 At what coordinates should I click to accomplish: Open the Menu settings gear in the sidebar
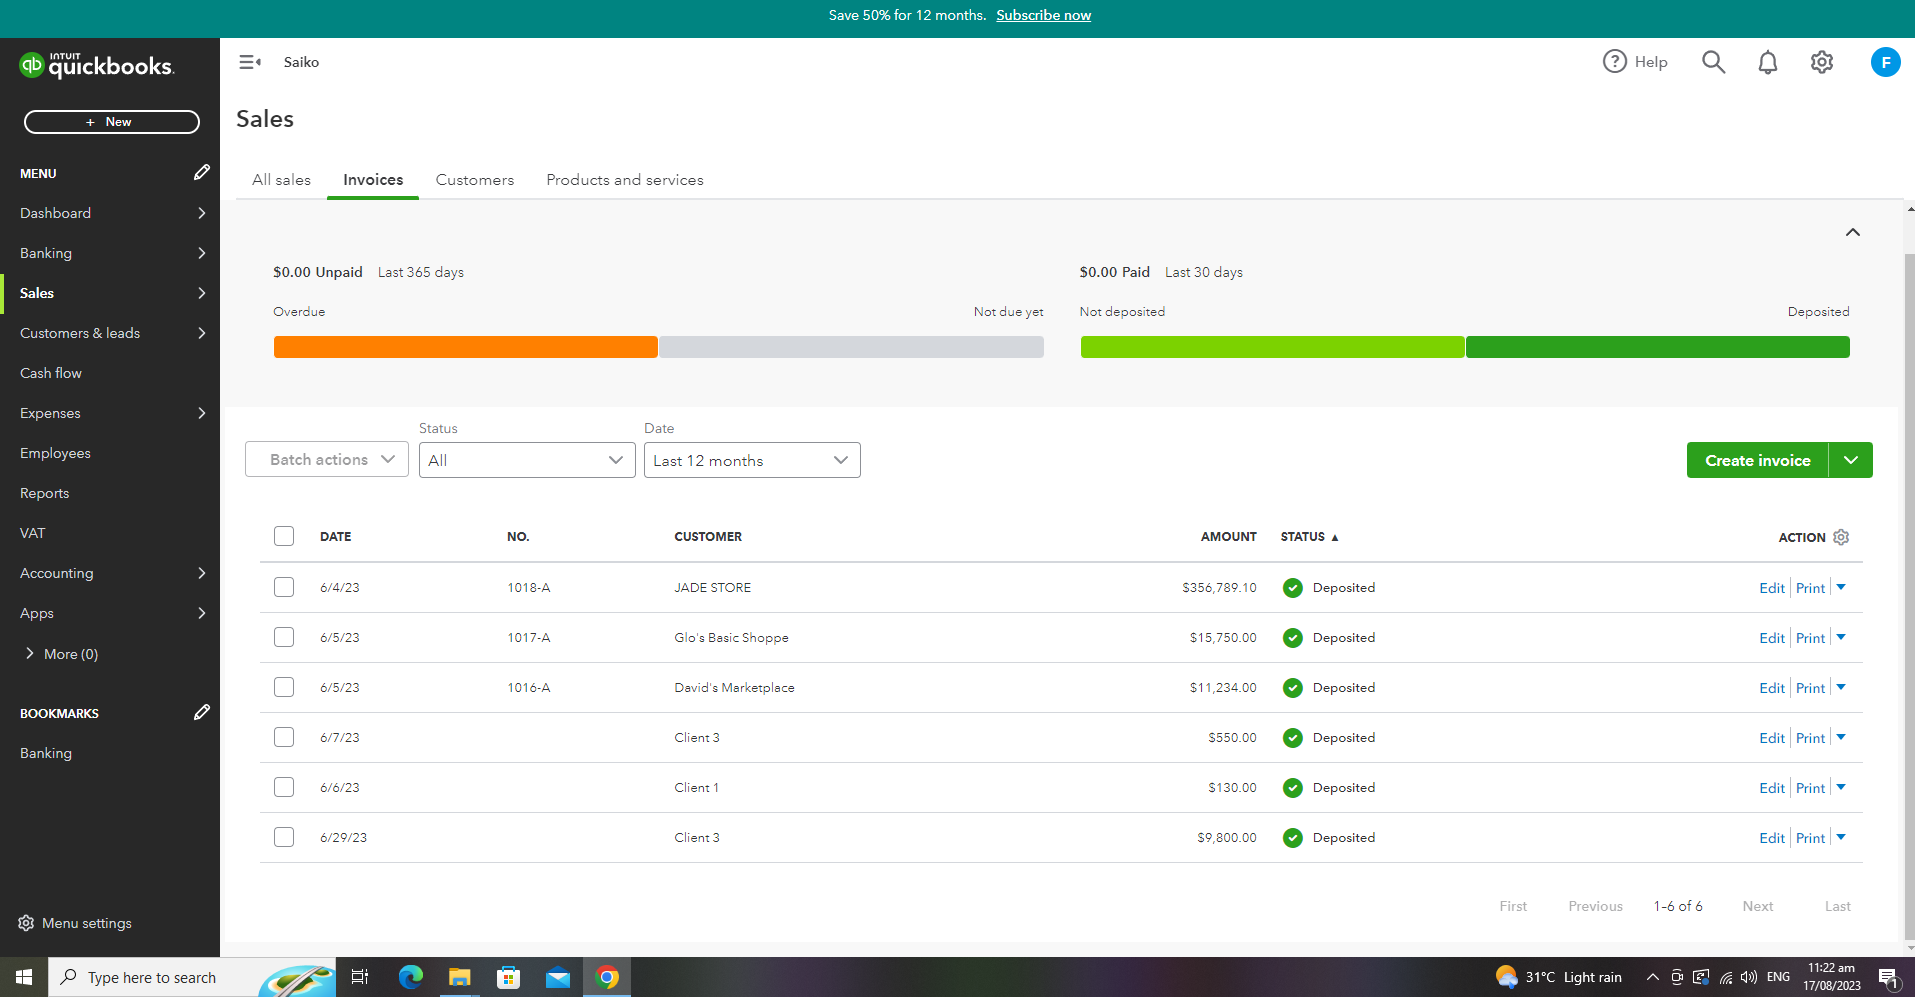[x=26, y=923]
